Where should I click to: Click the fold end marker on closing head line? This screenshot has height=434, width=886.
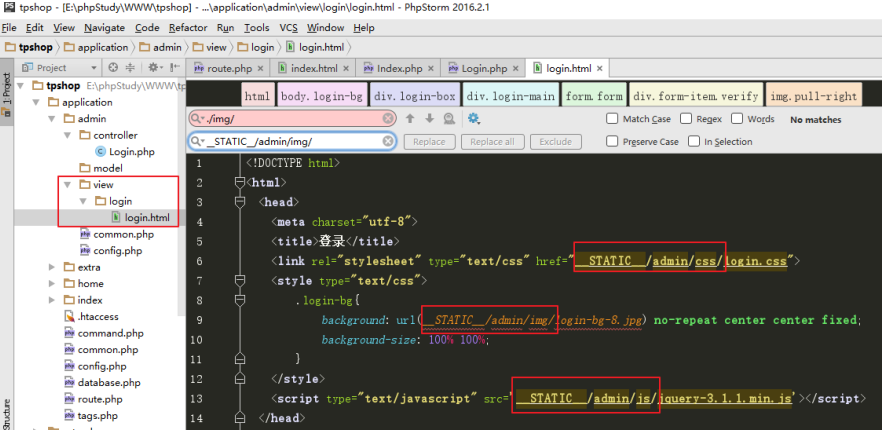pos(240,418)
